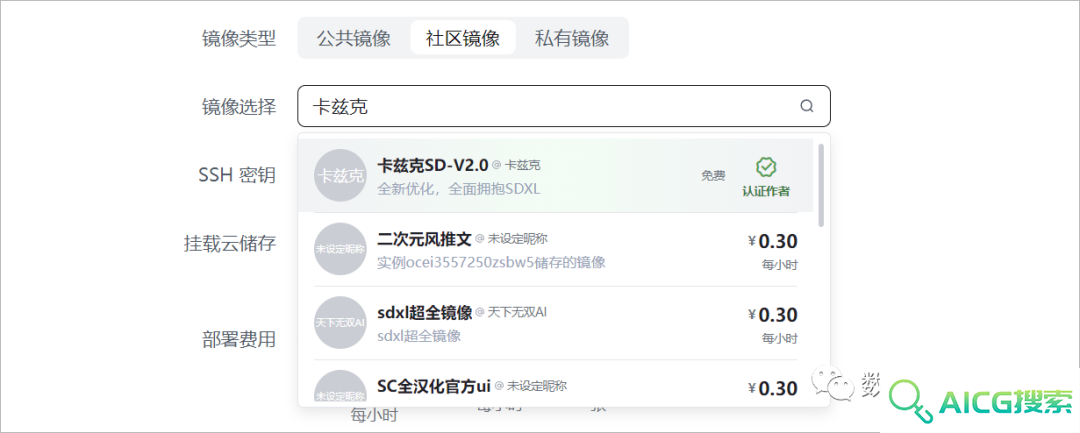Click author name @卡兹克 next to title

[x=517, y=165]
